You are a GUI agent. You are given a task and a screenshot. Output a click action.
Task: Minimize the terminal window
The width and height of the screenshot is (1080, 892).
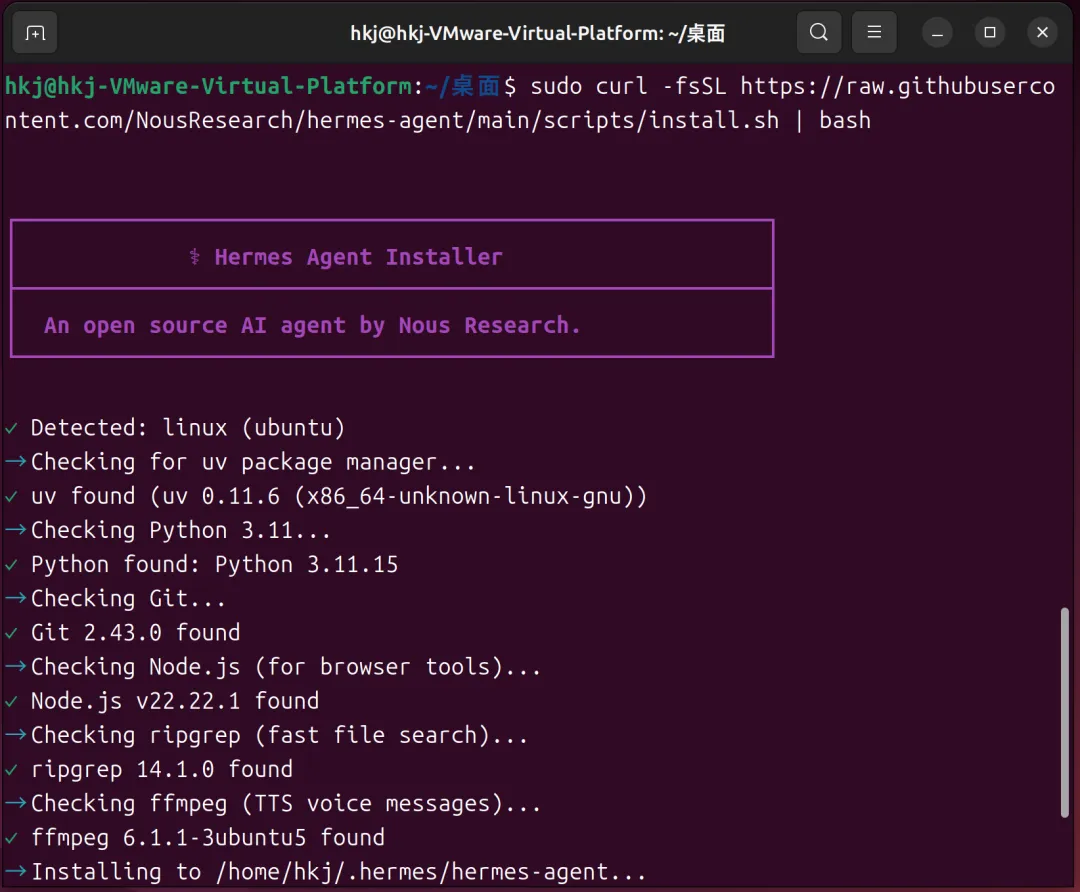point(937,32)
